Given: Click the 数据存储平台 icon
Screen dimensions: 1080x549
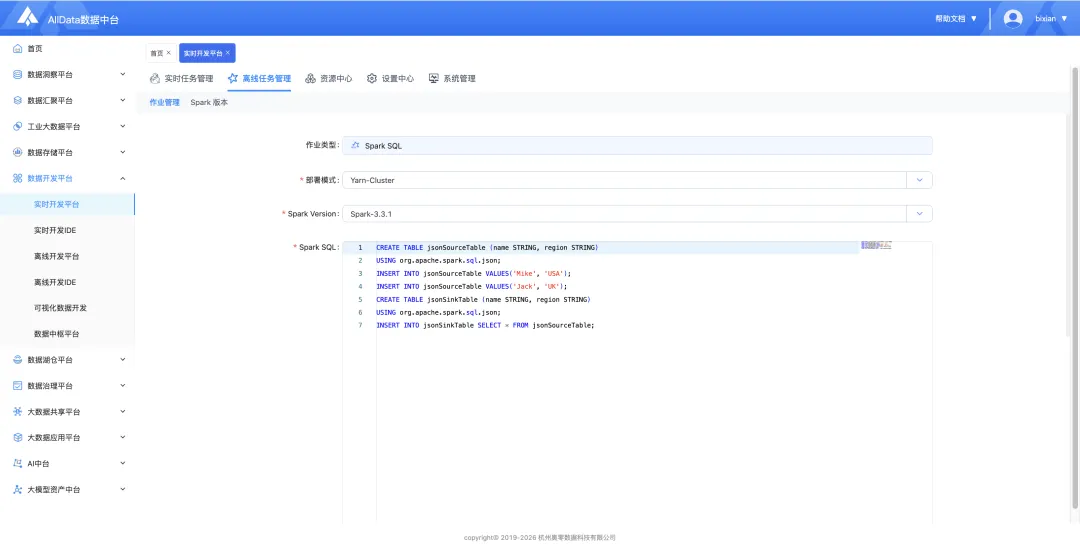Looking at the screenshot, I should [18, 152].
